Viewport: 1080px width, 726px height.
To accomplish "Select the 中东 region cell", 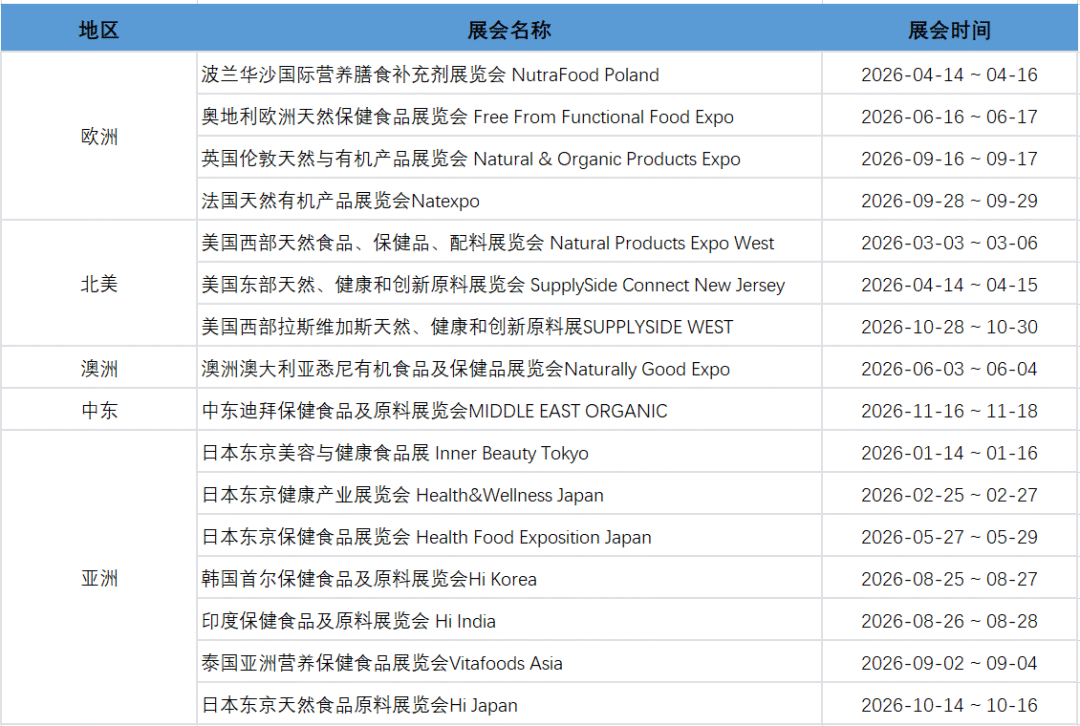I will coord(98,411).
